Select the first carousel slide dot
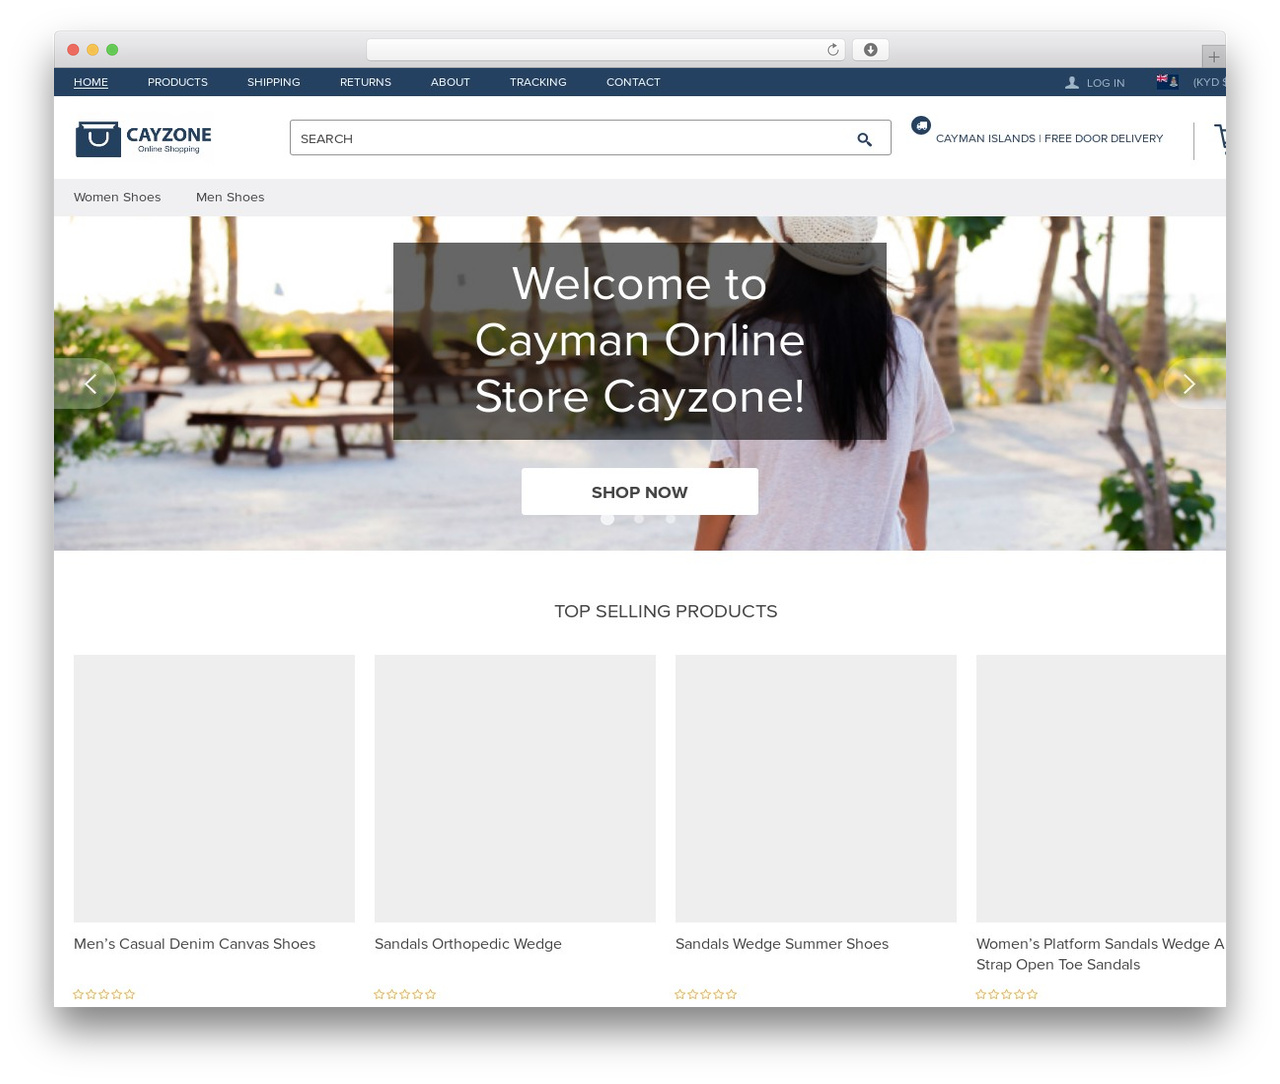 (607, 518)
